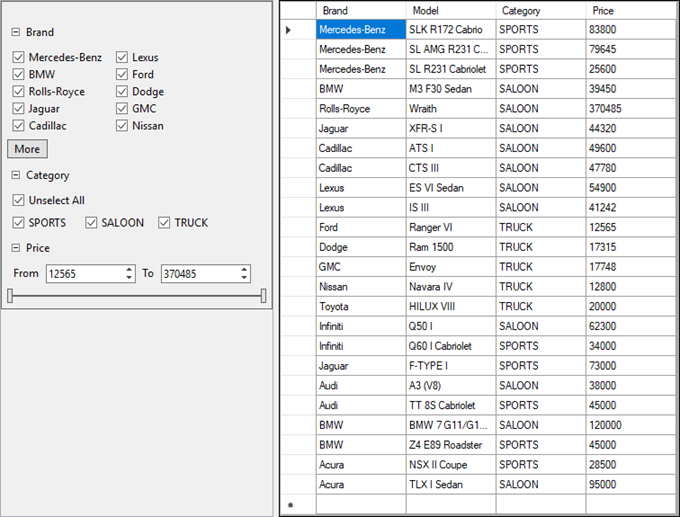Screen dimensions: 680x517
Task: Click the HILUX VIII model cell
Action: (x=451, y=307)
